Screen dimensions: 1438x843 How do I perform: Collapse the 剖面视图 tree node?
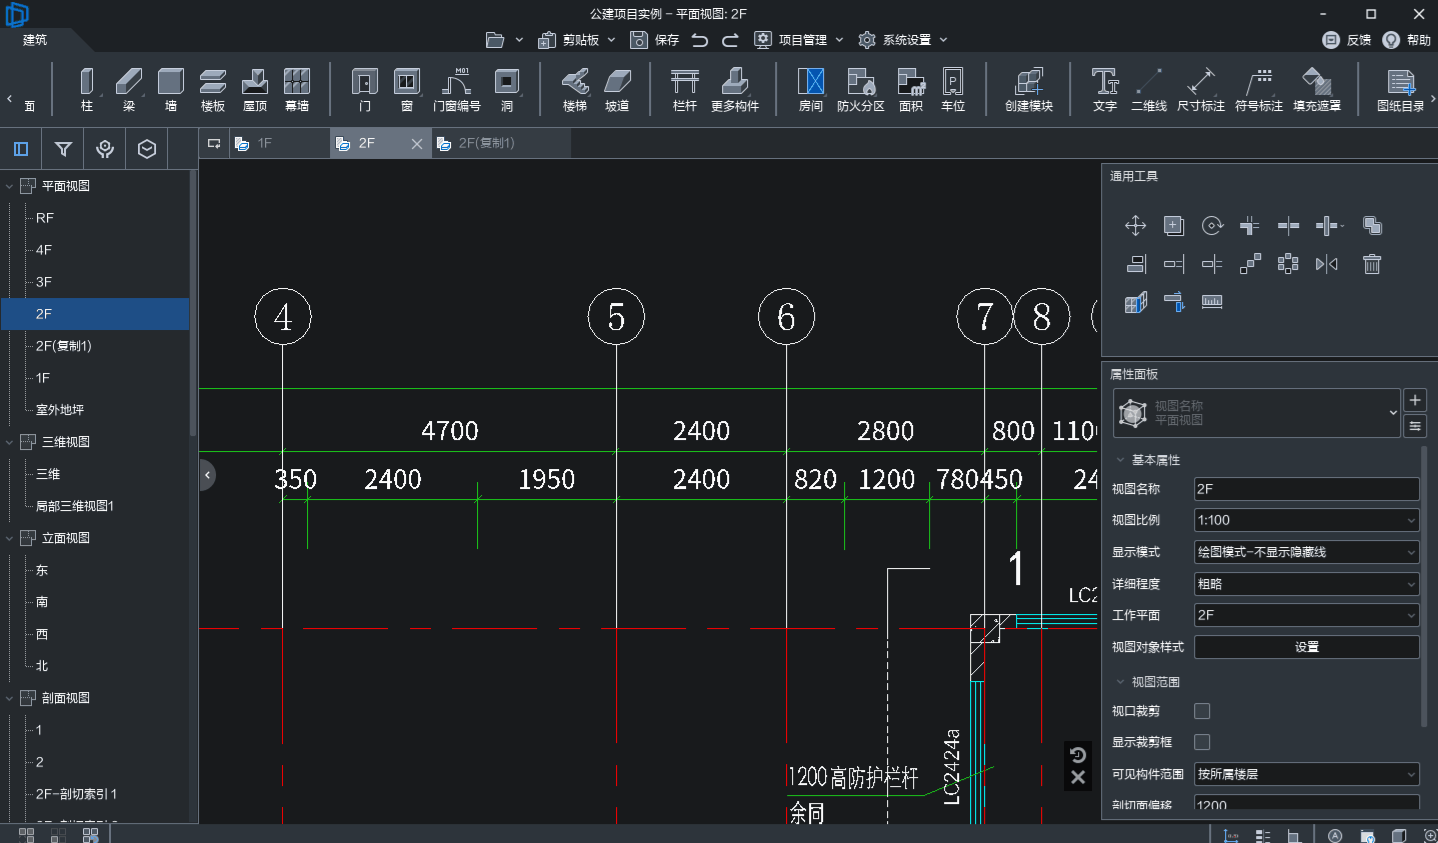(10, 698)
